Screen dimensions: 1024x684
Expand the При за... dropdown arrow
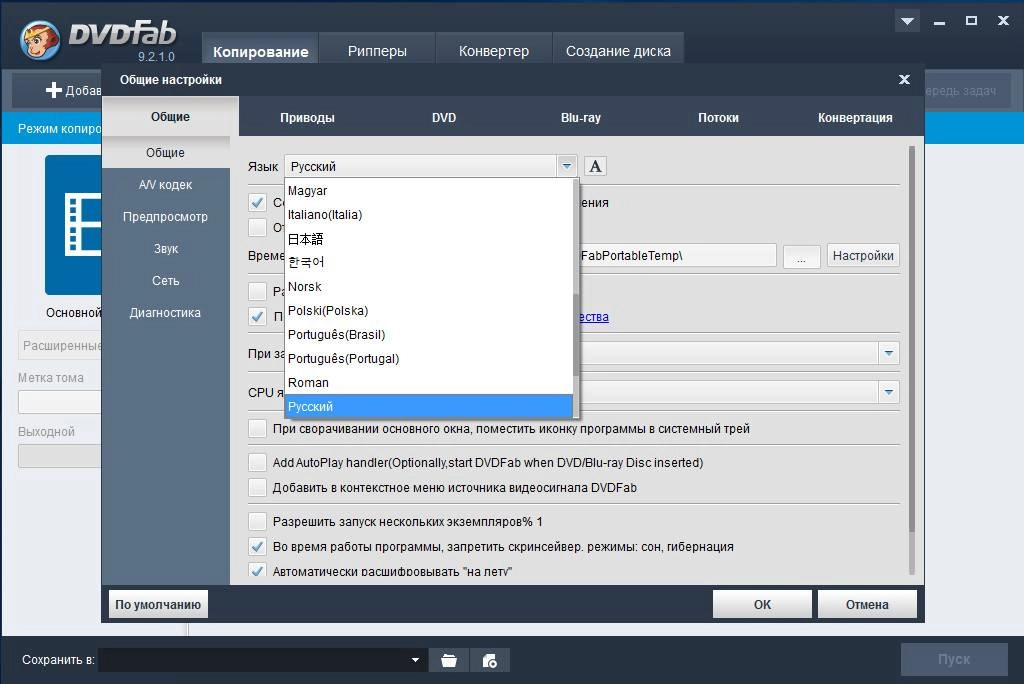pos(888,353)
